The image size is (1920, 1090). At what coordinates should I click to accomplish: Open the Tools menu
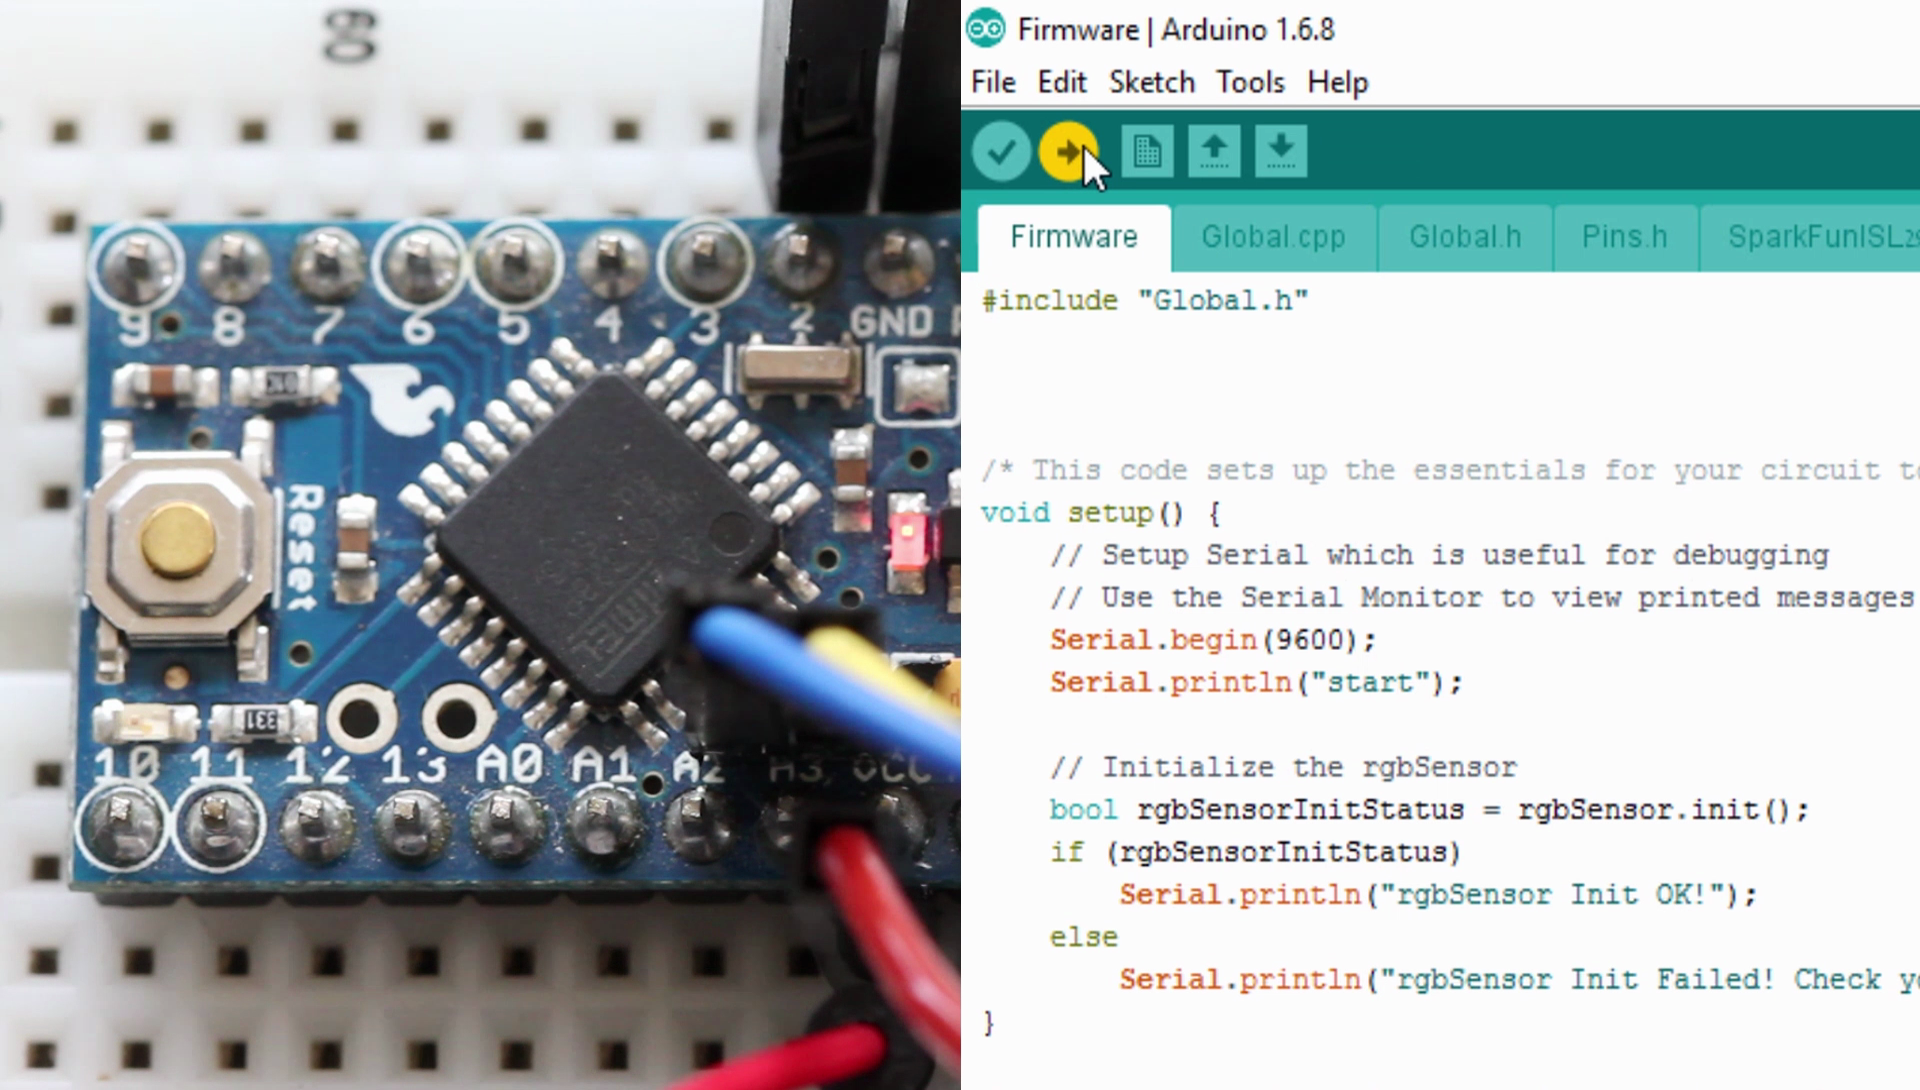click(1250, 82)
